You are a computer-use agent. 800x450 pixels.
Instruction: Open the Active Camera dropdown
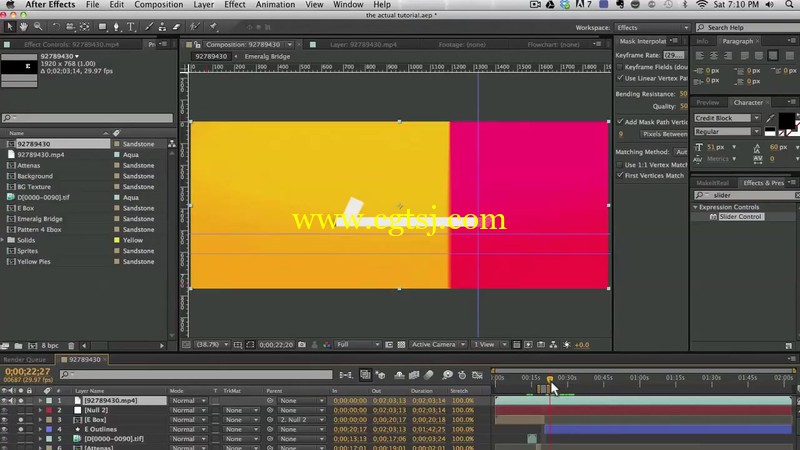[x=438, y=345]
